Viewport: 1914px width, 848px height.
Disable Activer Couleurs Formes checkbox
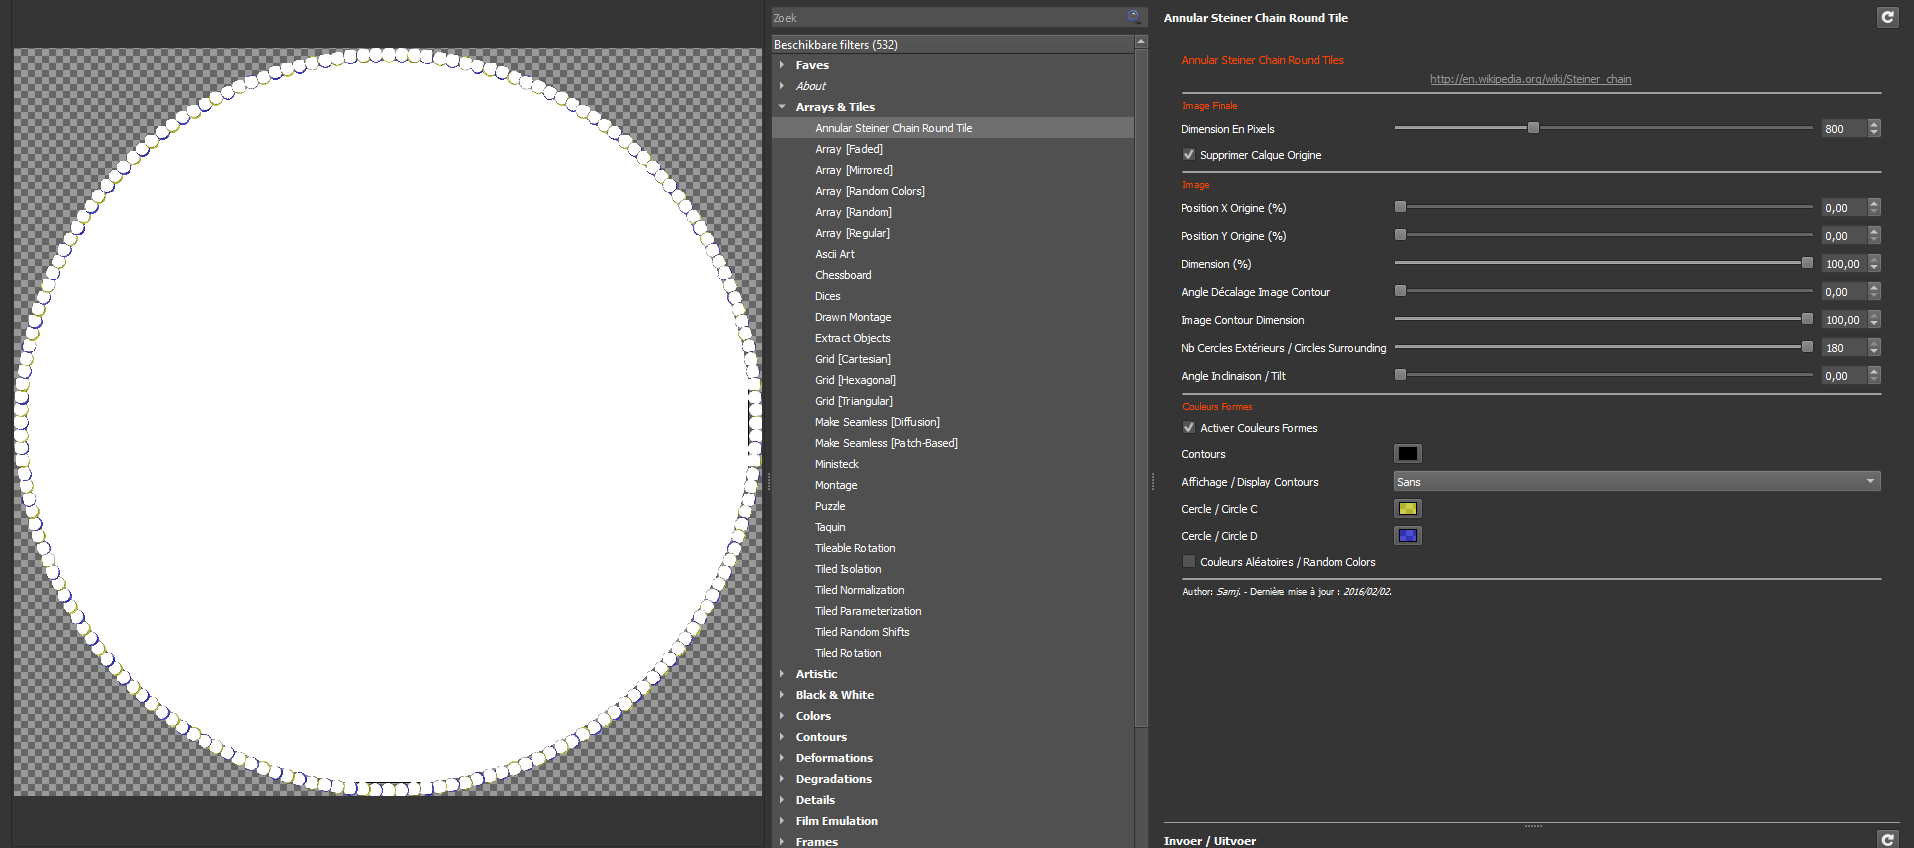(1189, 428)
